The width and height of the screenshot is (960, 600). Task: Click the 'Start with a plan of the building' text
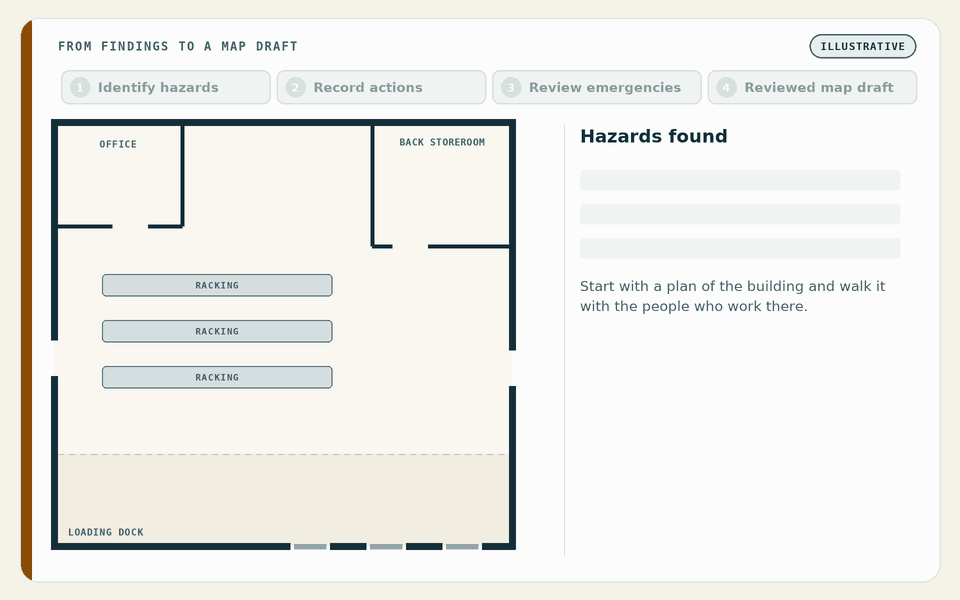pyautogui.click(x=732, y=296)
